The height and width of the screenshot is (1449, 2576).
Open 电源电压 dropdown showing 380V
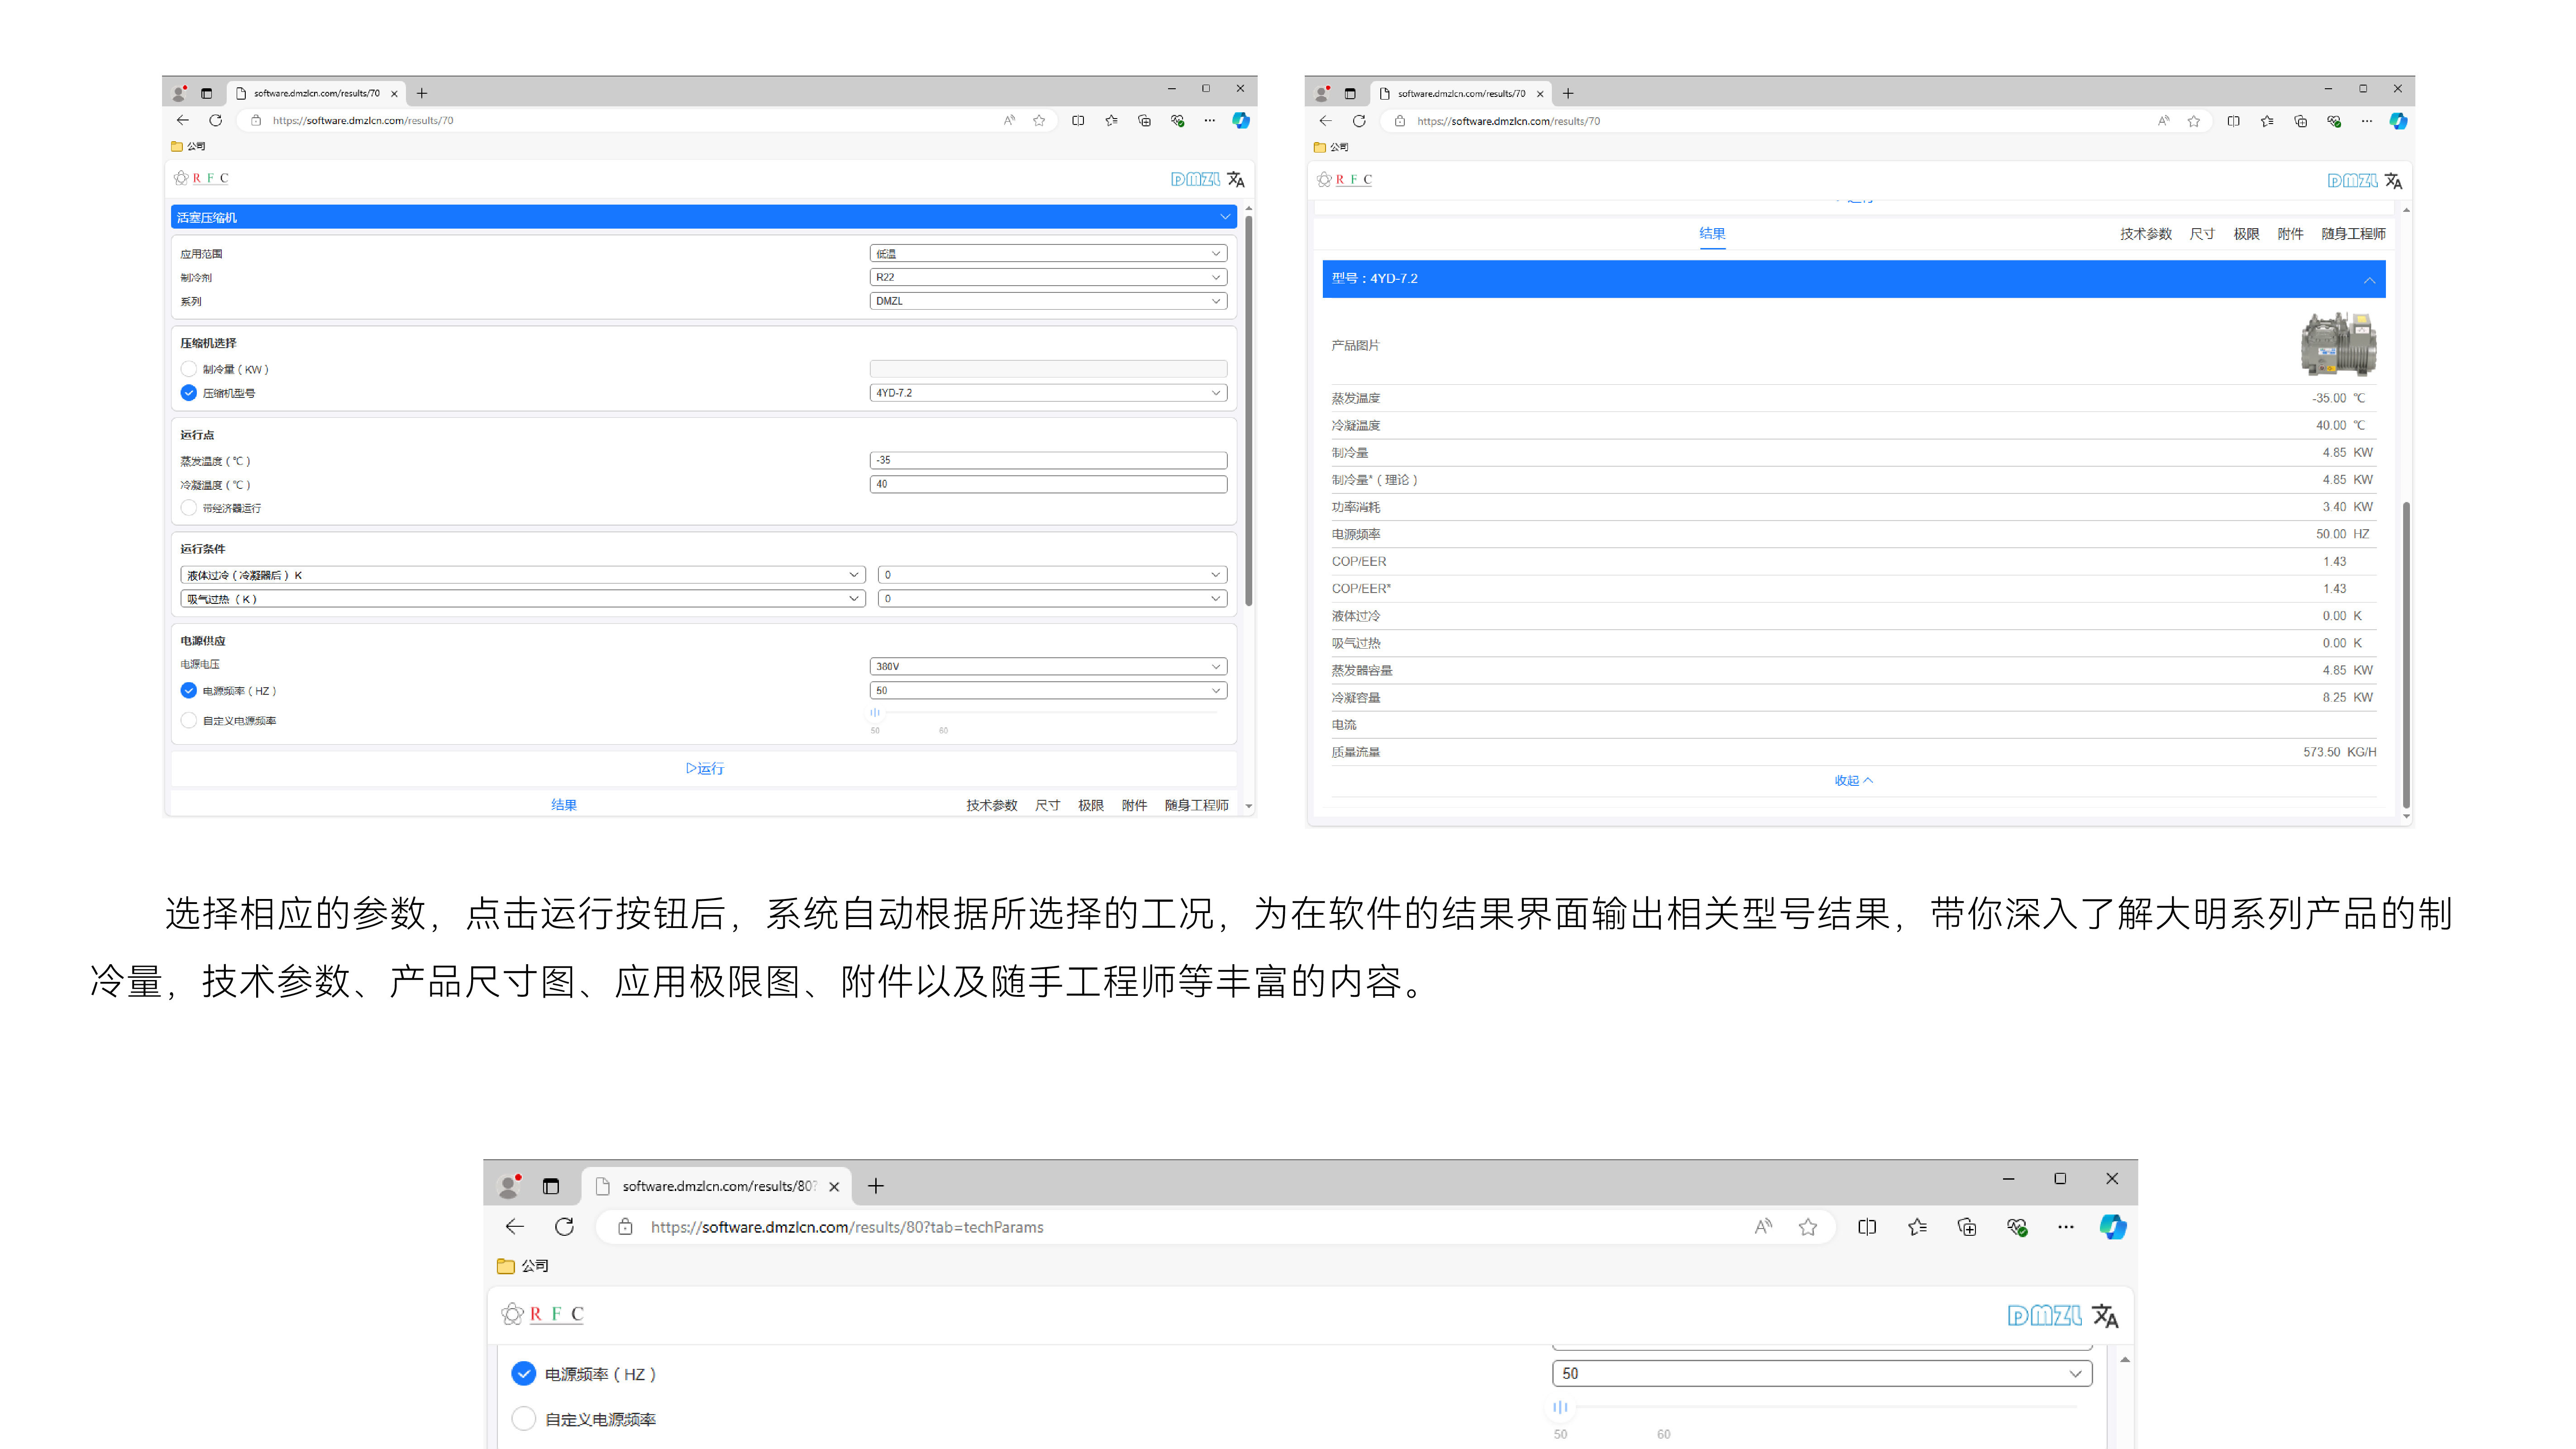click(x=1048, y=667)
